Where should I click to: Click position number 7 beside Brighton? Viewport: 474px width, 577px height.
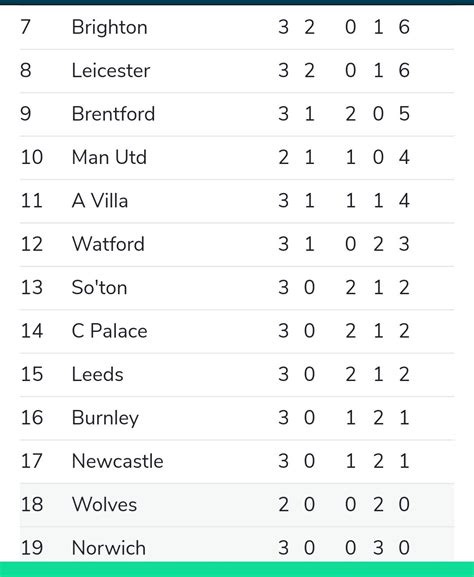coord(25,27)
